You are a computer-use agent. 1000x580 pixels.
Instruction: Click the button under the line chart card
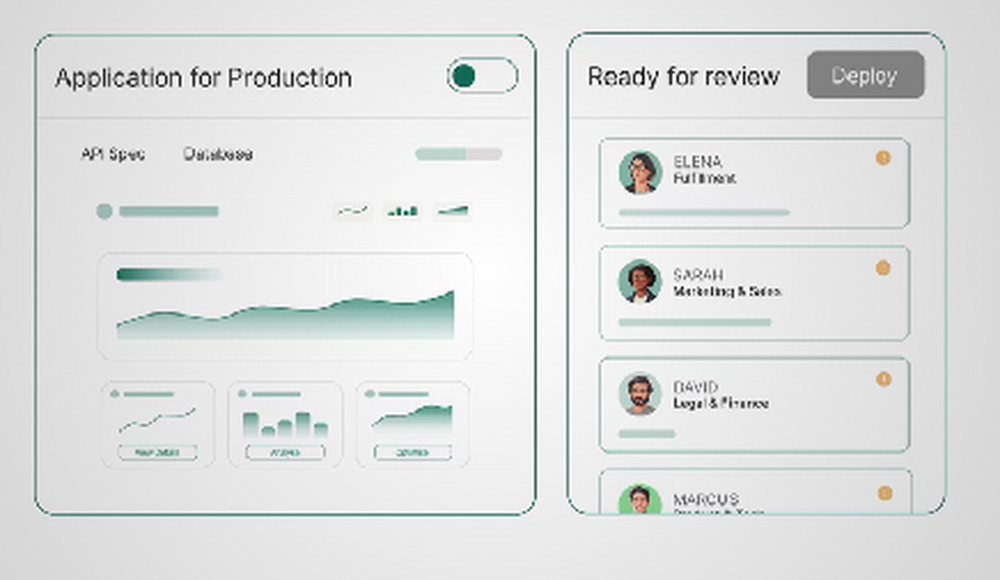160,452
